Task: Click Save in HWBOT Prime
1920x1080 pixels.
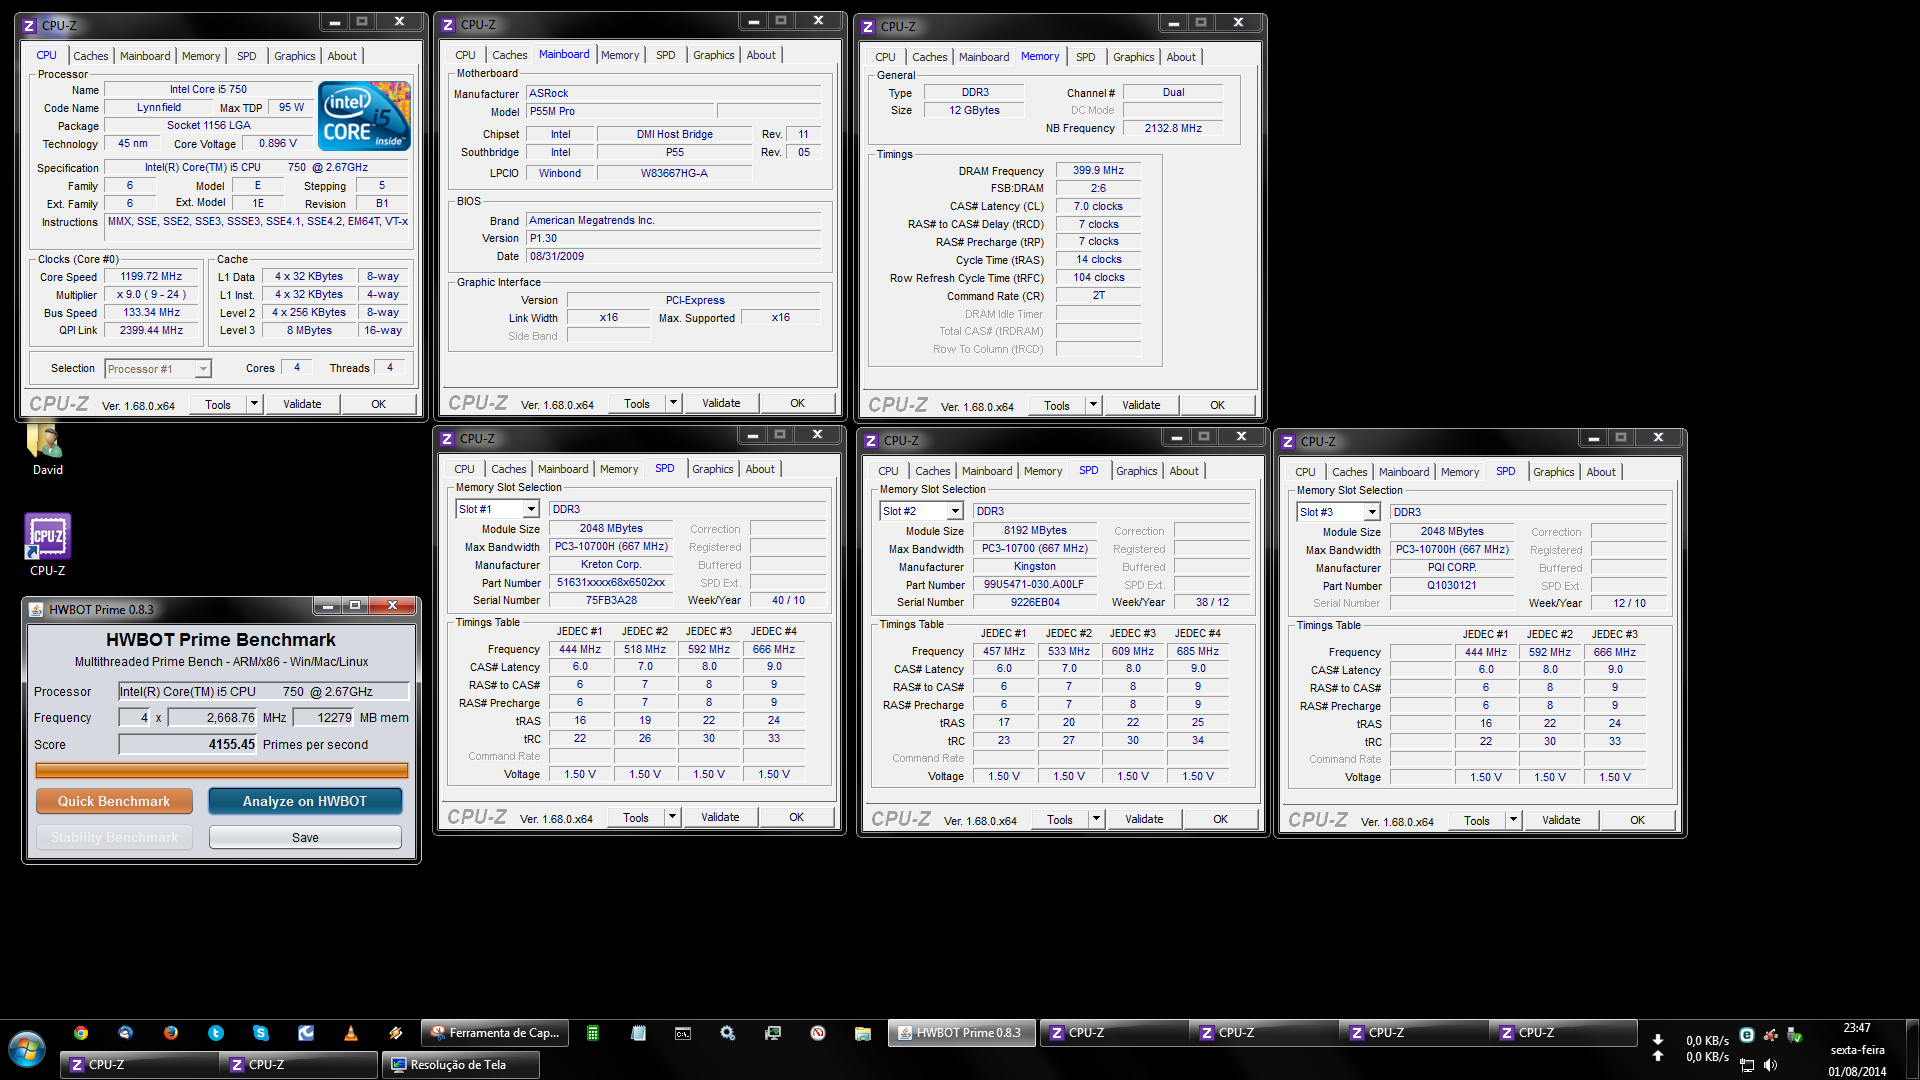Action: [305, 837]
